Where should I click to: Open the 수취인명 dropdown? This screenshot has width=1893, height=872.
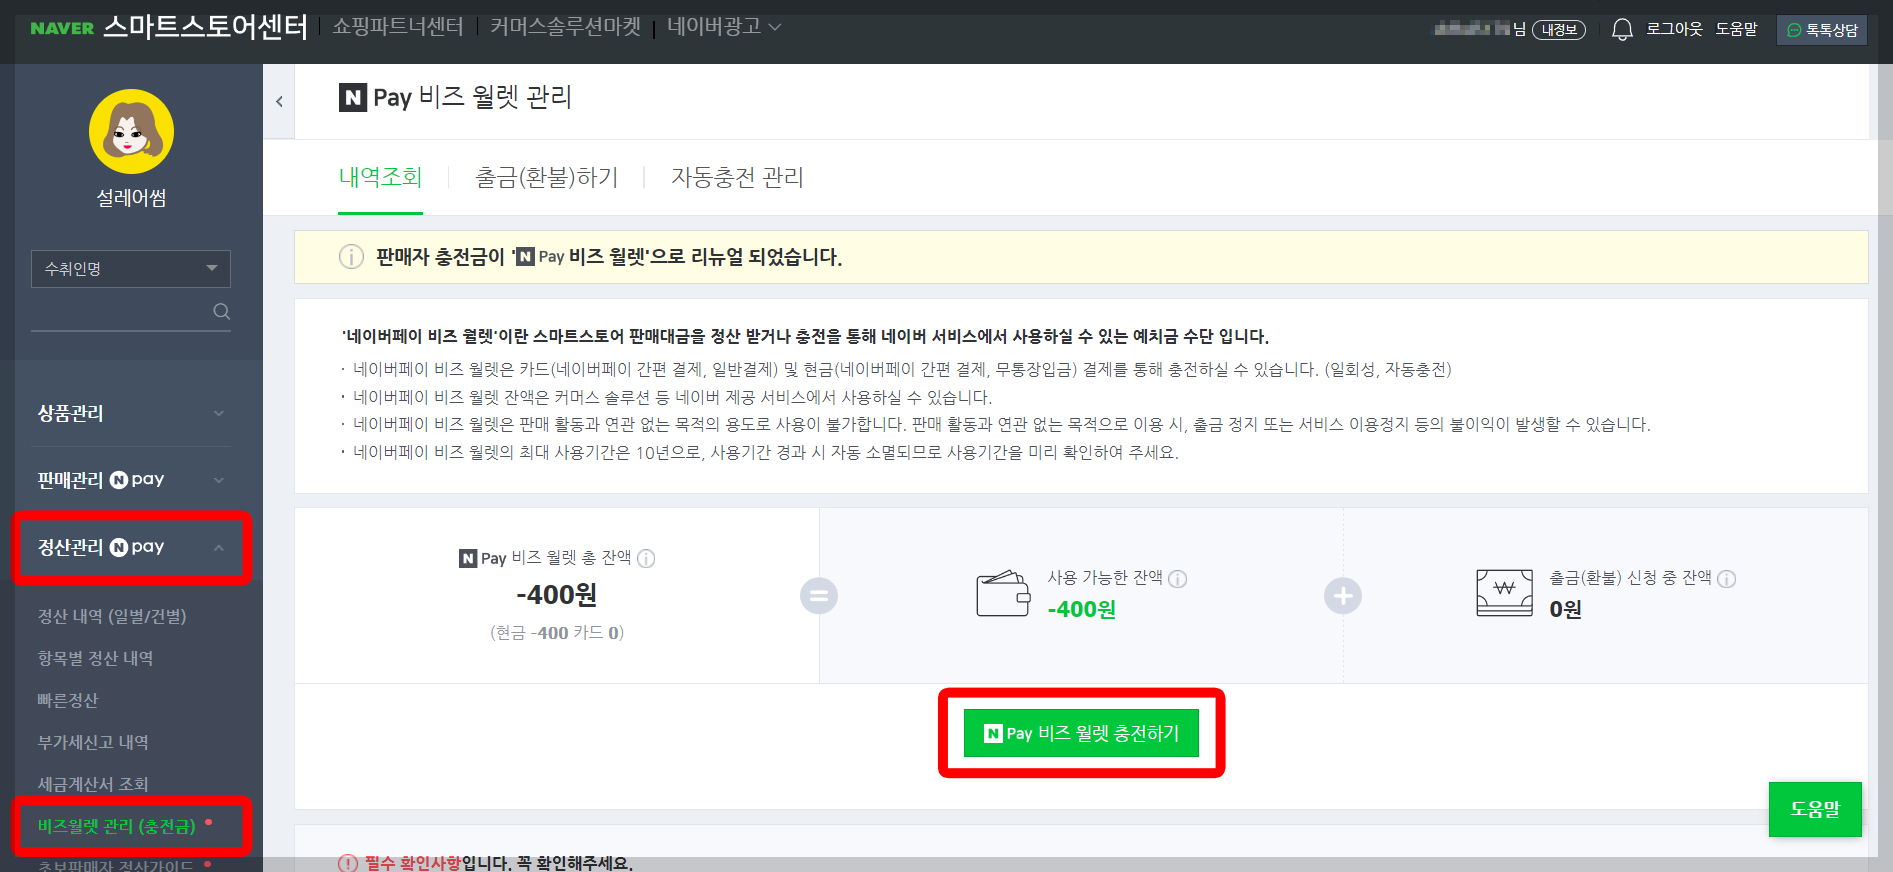131,269
